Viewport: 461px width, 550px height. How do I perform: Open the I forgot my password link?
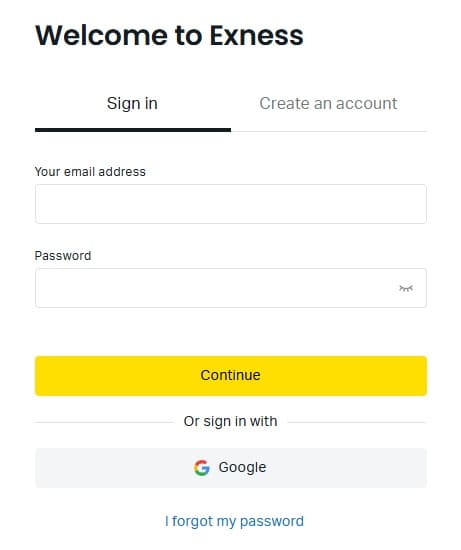click(234, 522)
